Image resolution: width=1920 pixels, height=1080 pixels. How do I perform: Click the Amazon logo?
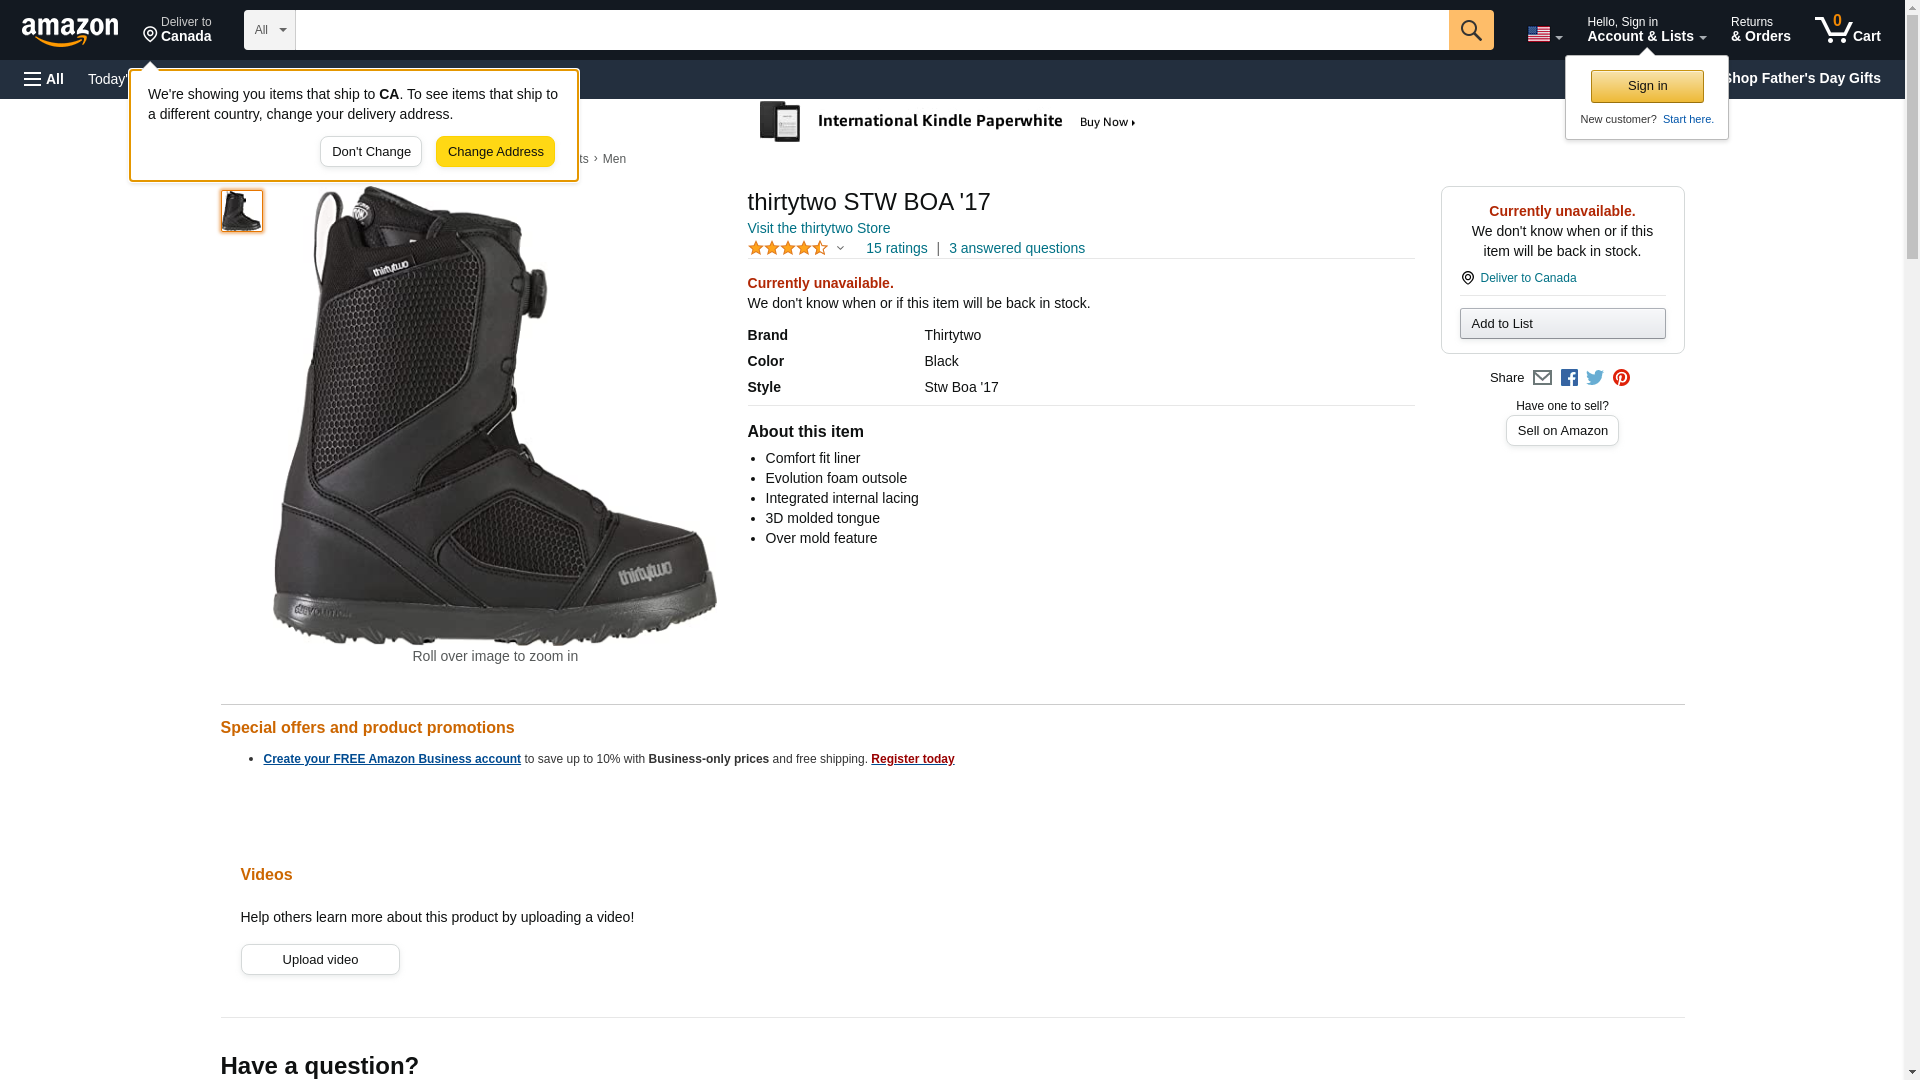pos(70,31)
